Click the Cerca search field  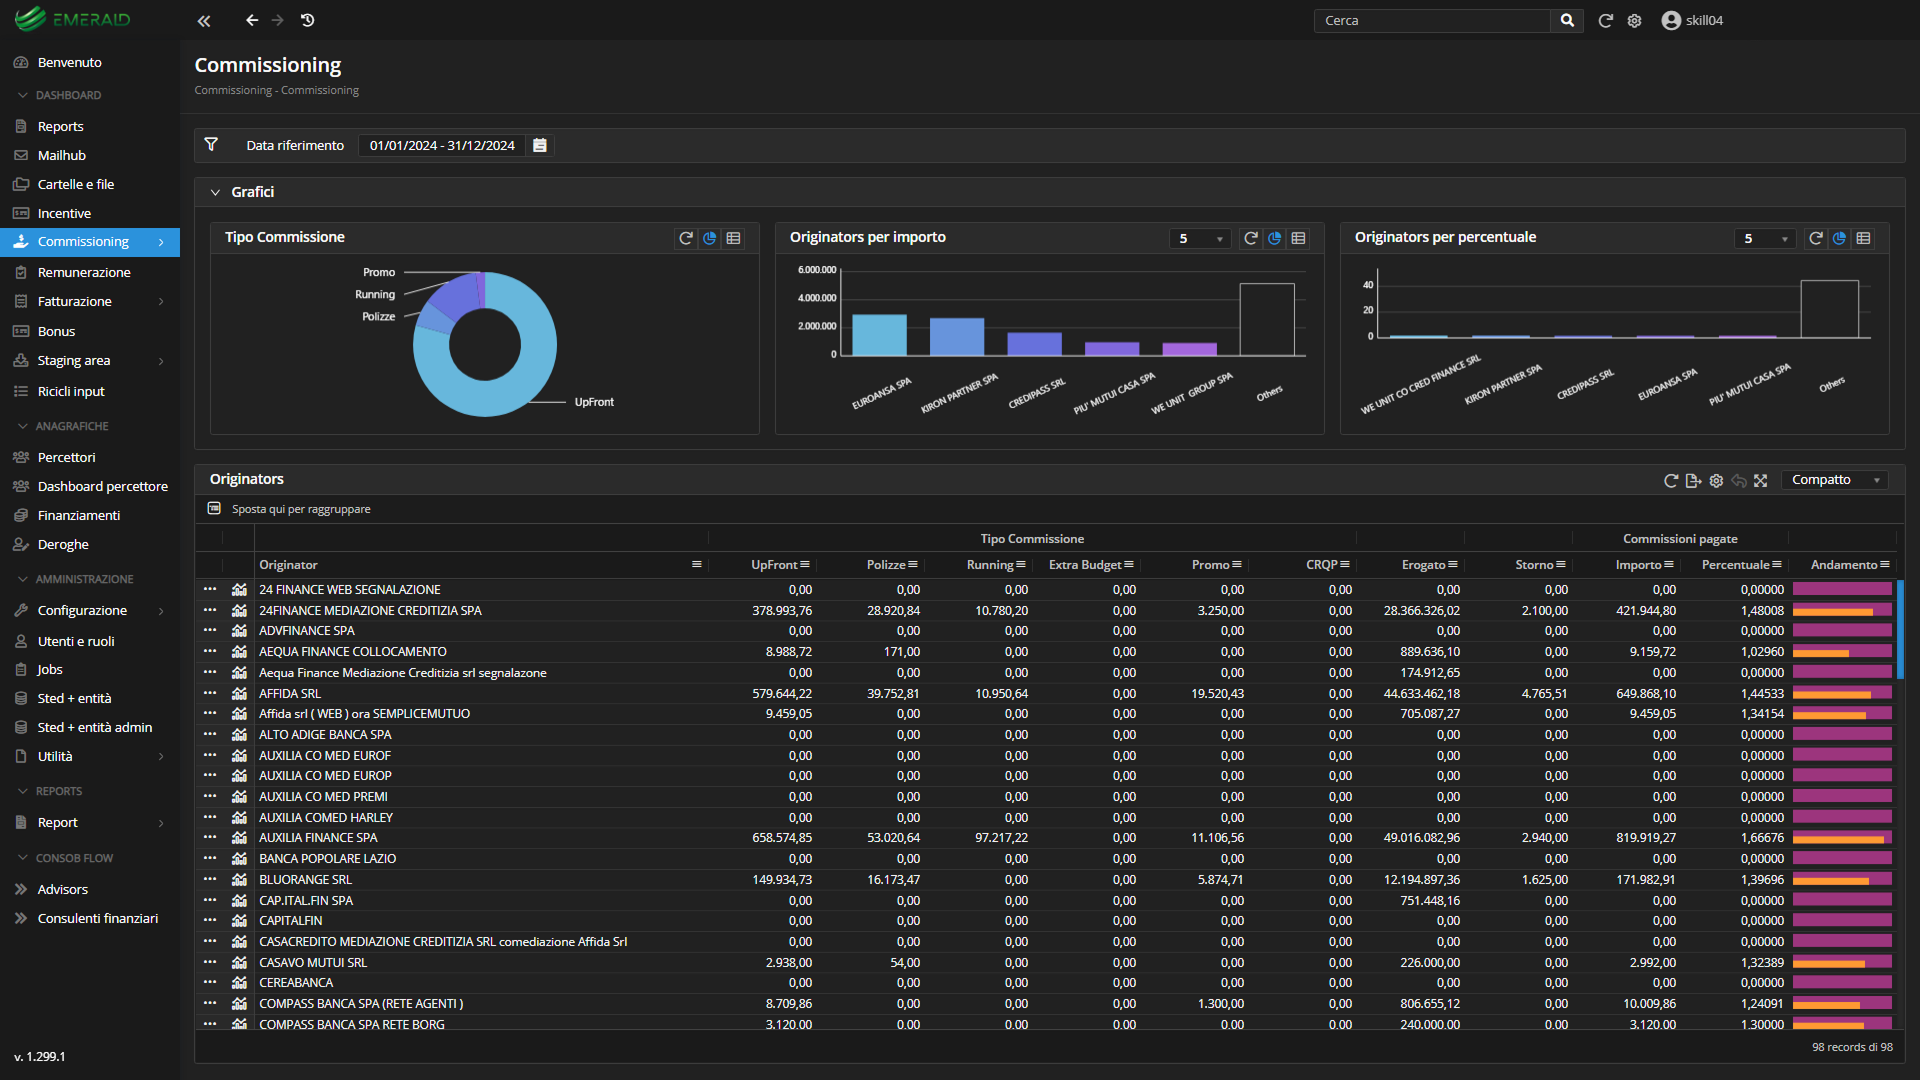(x=1432, y=20)
